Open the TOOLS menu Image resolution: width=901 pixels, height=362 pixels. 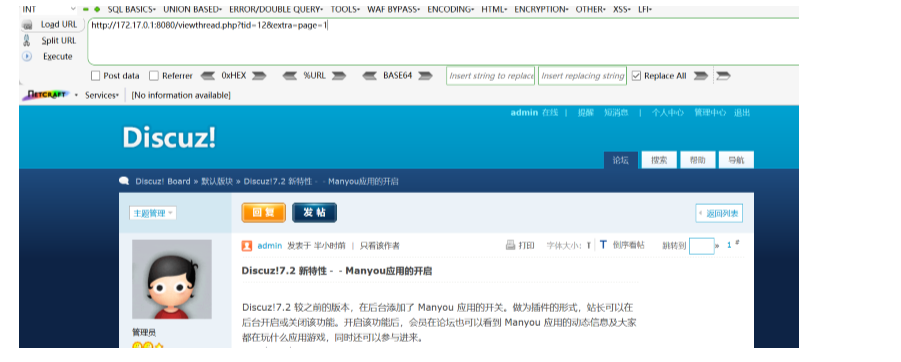click(x=345, y=9)
